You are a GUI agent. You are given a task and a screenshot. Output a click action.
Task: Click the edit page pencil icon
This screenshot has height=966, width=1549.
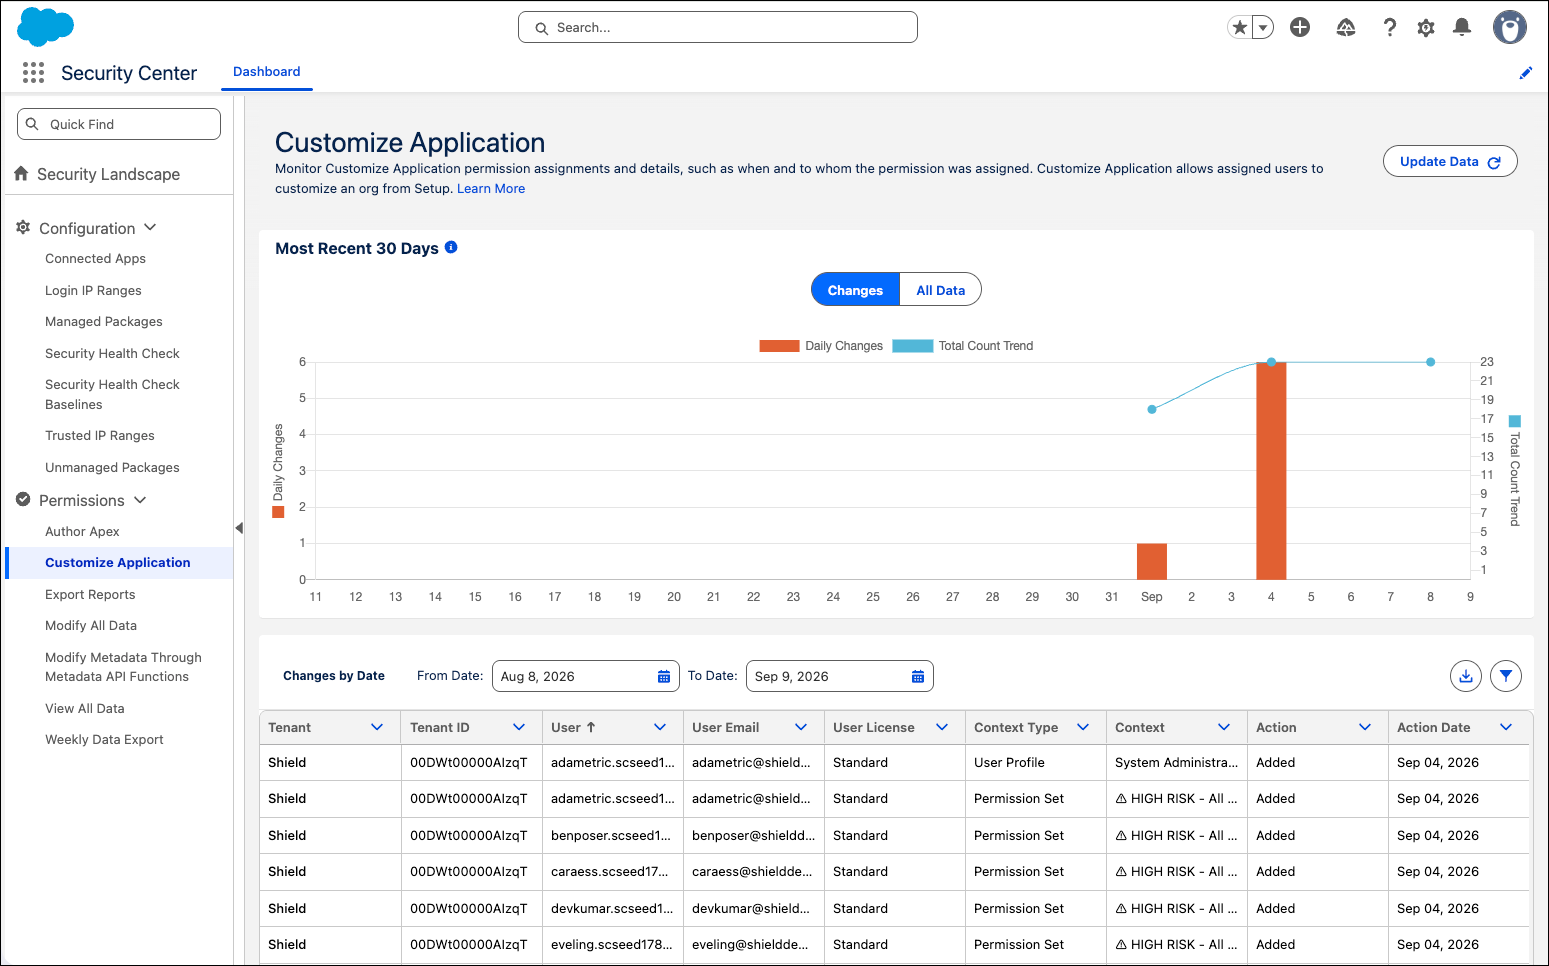(1526, 73)
